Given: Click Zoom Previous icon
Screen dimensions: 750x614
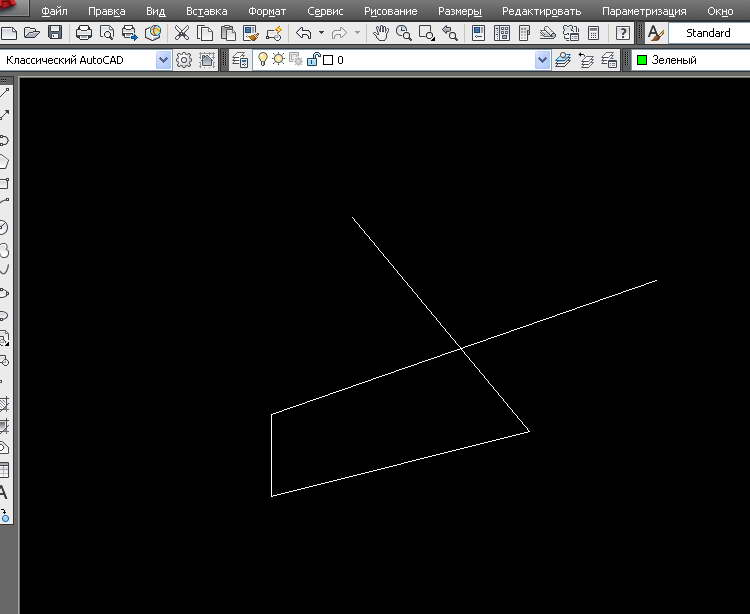Looking at the screenshot, I should [x=450, y=33].
